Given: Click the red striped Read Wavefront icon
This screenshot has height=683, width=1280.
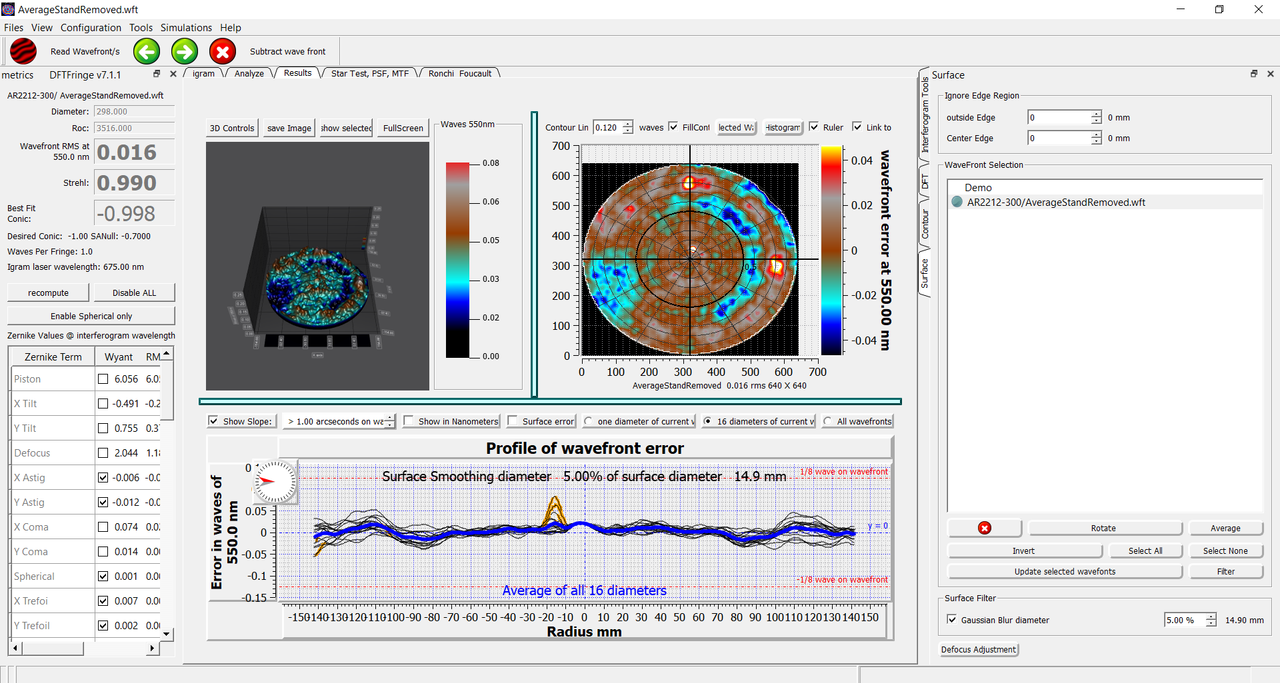Looking at the screenshot, I should (x=23, y=51).
